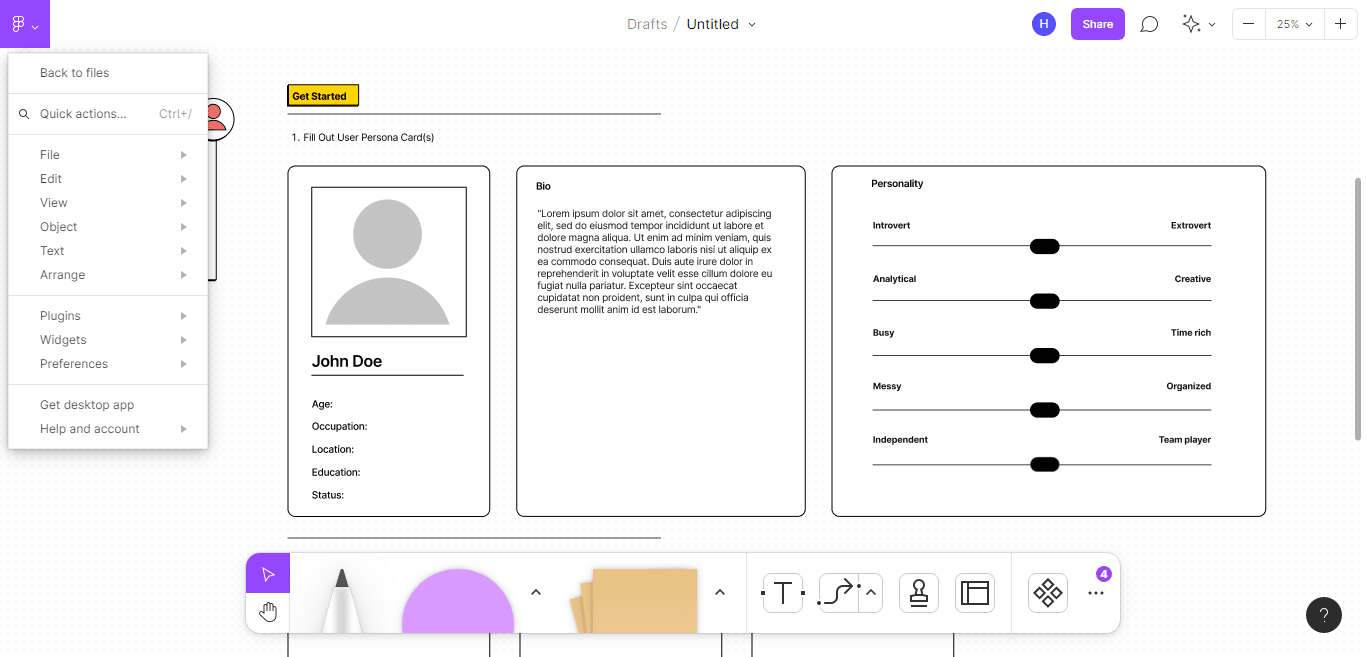This screenshot has height=657, width=1366.
Task: Click the Share button
Action: [1097, 23]
